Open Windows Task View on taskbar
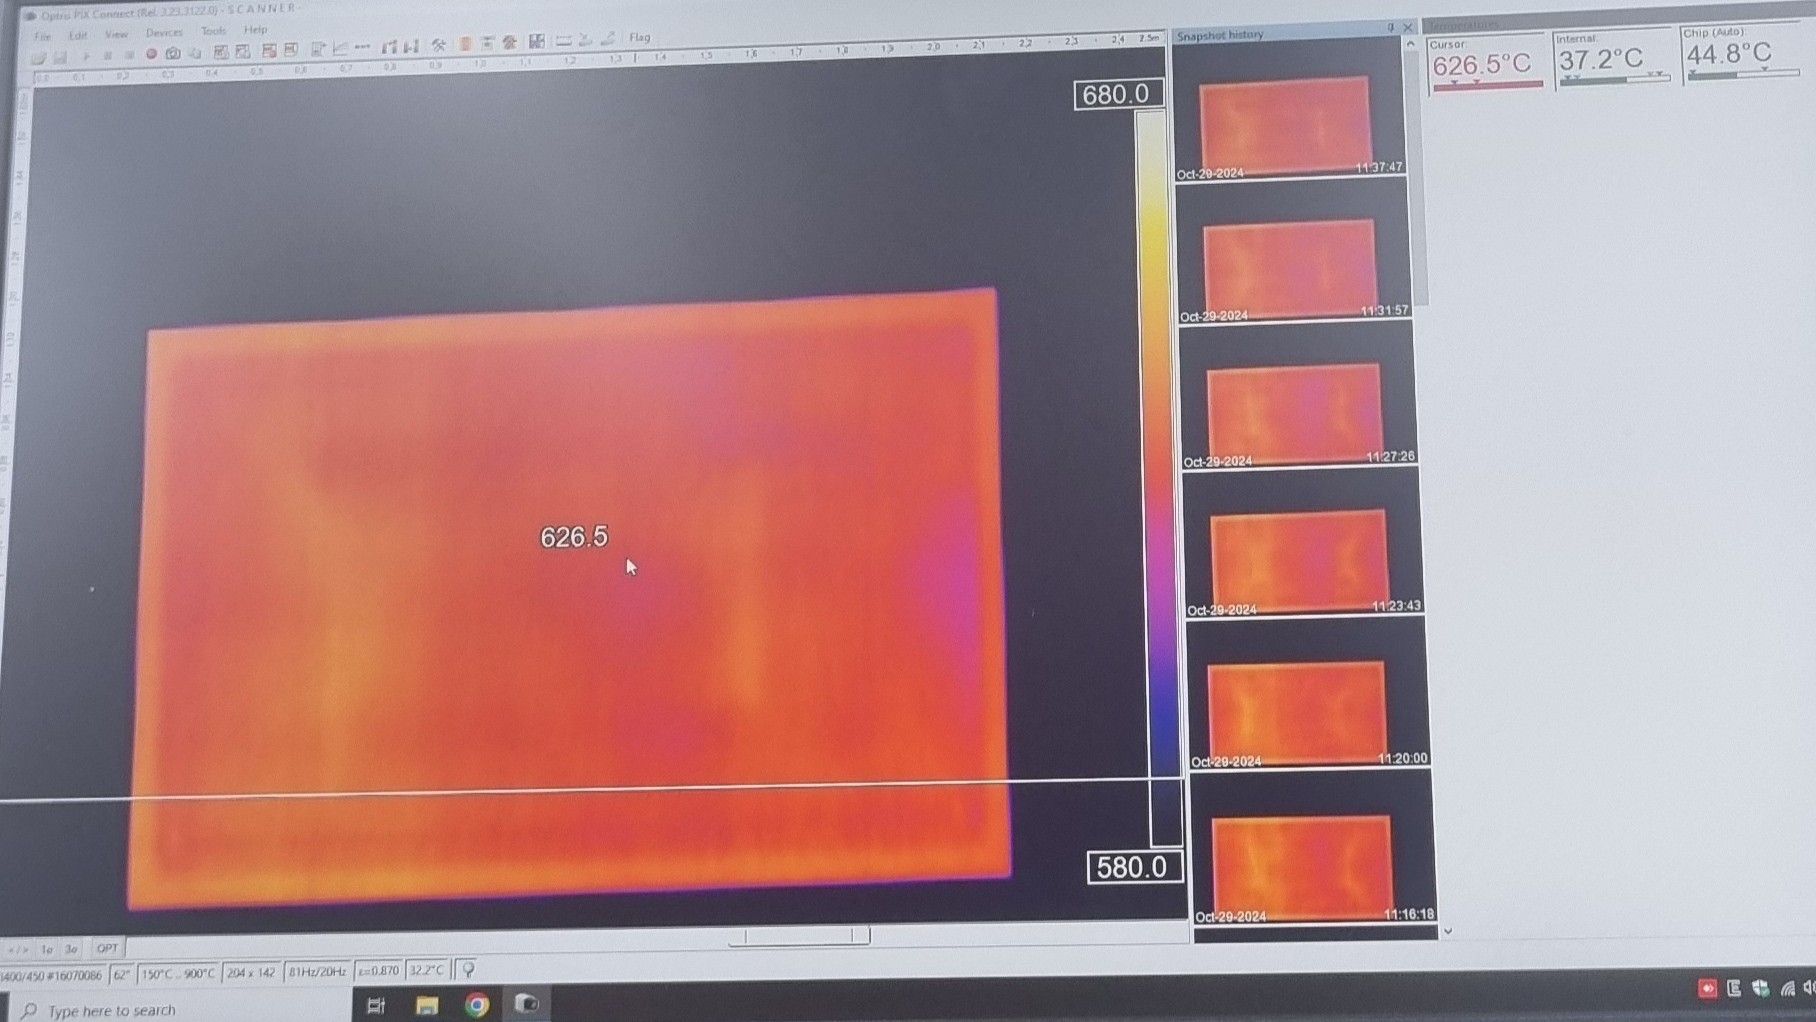 point(376,1005)
